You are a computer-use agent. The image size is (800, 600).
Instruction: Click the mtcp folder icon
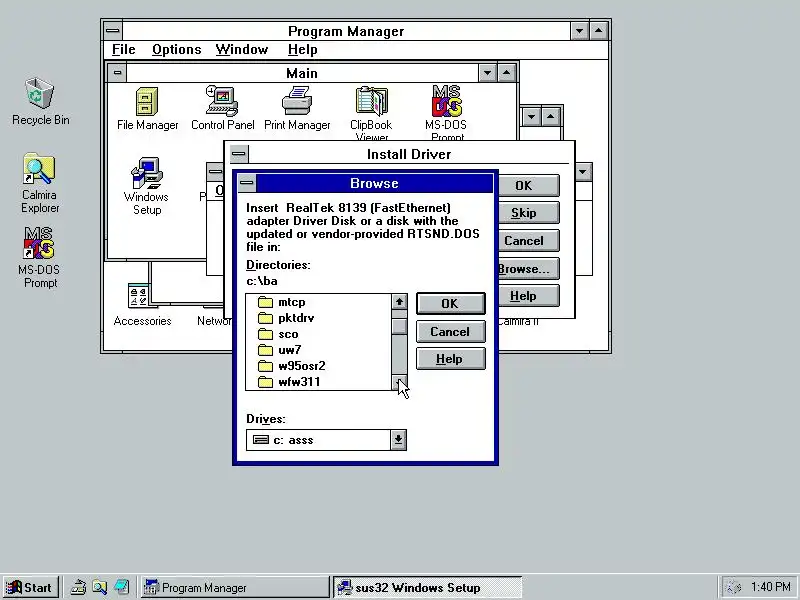coord(265,302)
